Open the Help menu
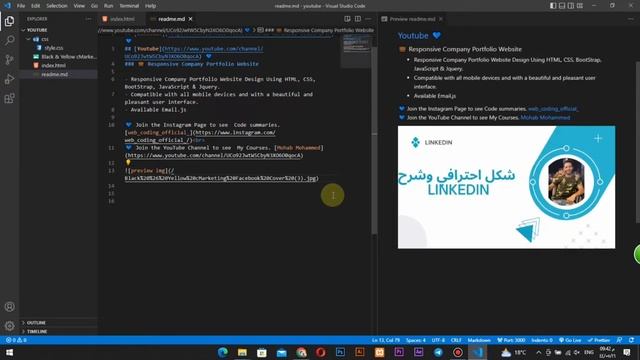The image size is (640, 360). coord(151,6)
